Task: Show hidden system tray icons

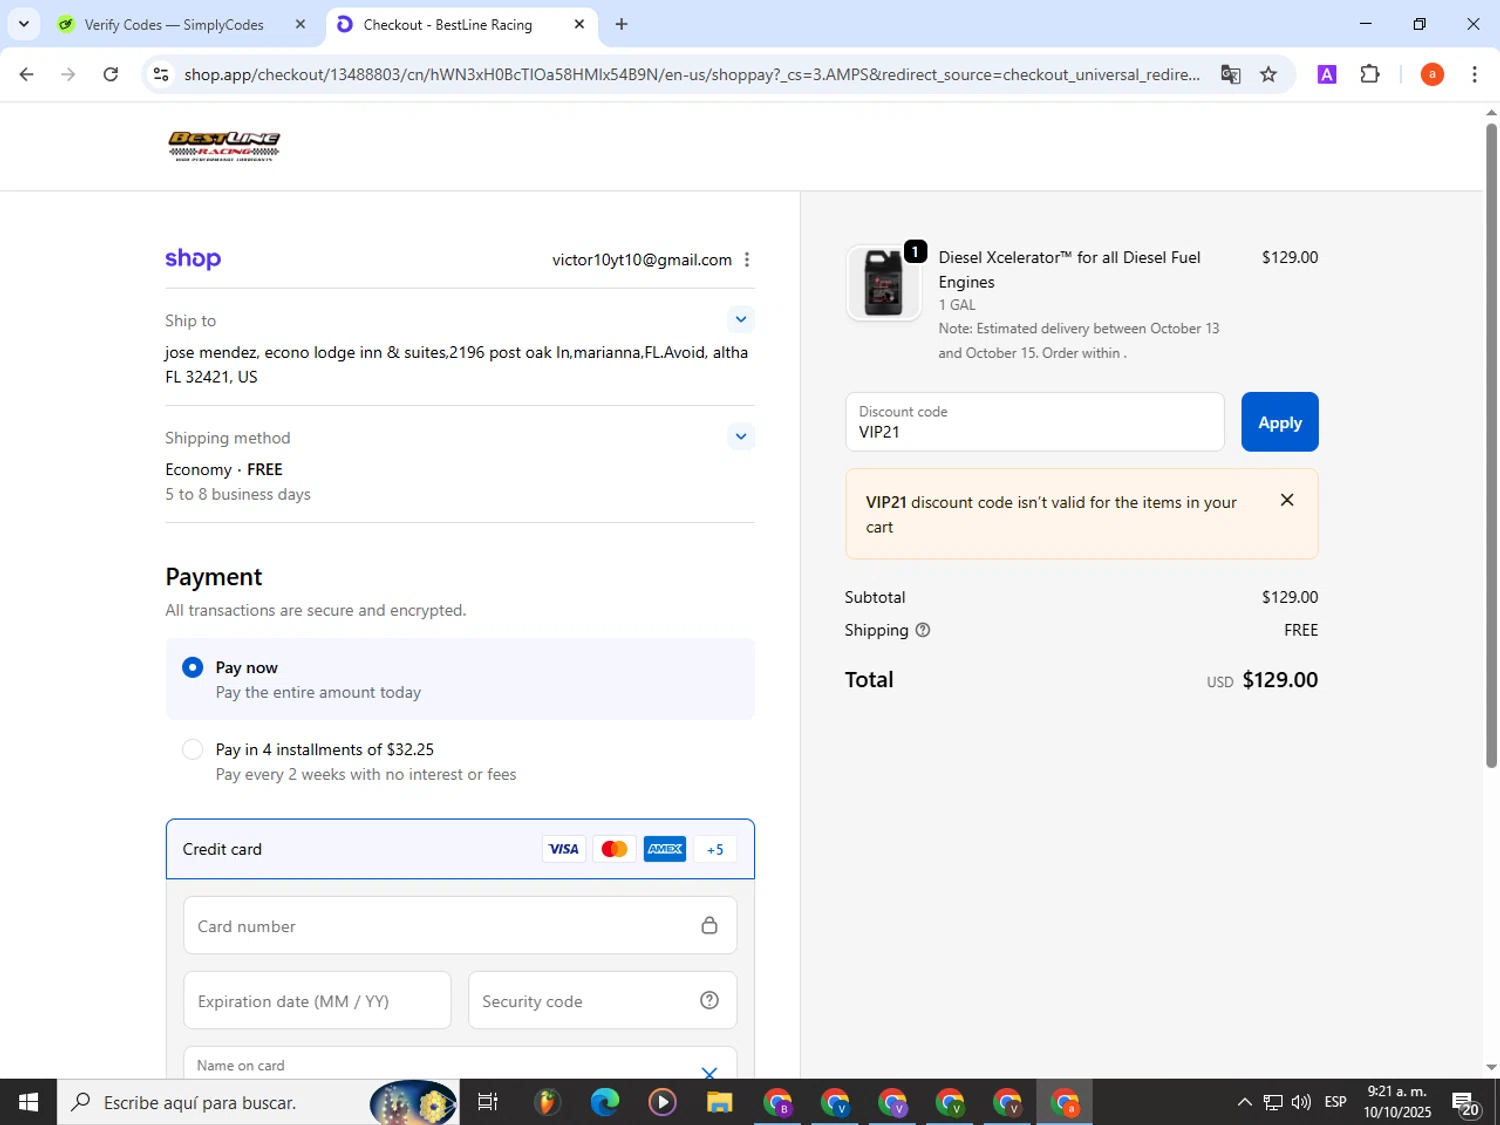Action: pos(1244,1102)
